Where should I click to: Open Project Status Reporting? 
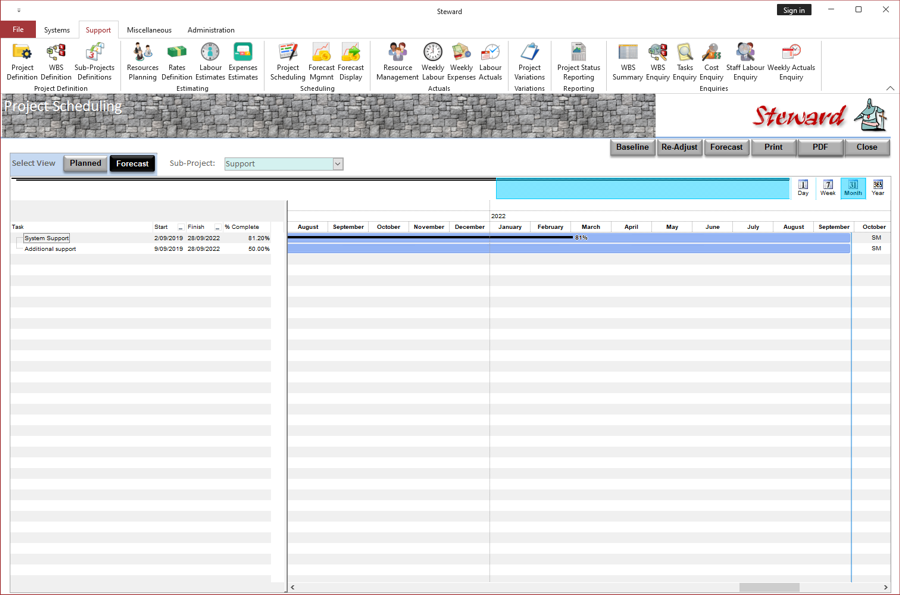[579, 62]
